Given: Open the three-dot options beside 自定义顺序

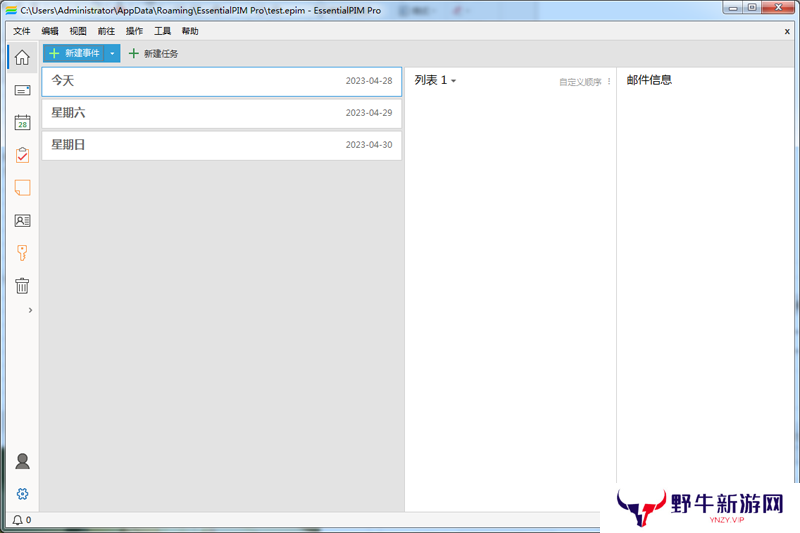Looking at the screenshot, I should 609,81.
